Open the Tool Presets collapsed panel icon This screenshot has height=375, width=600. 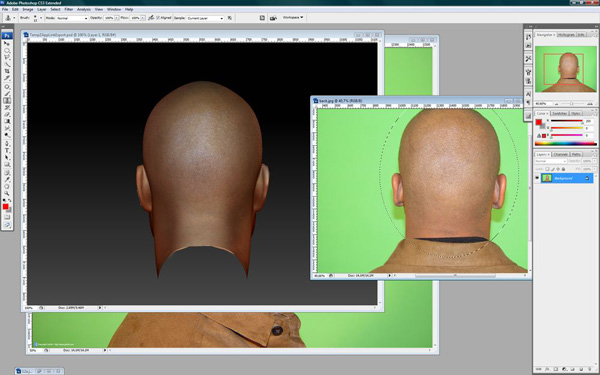point(528,59)
